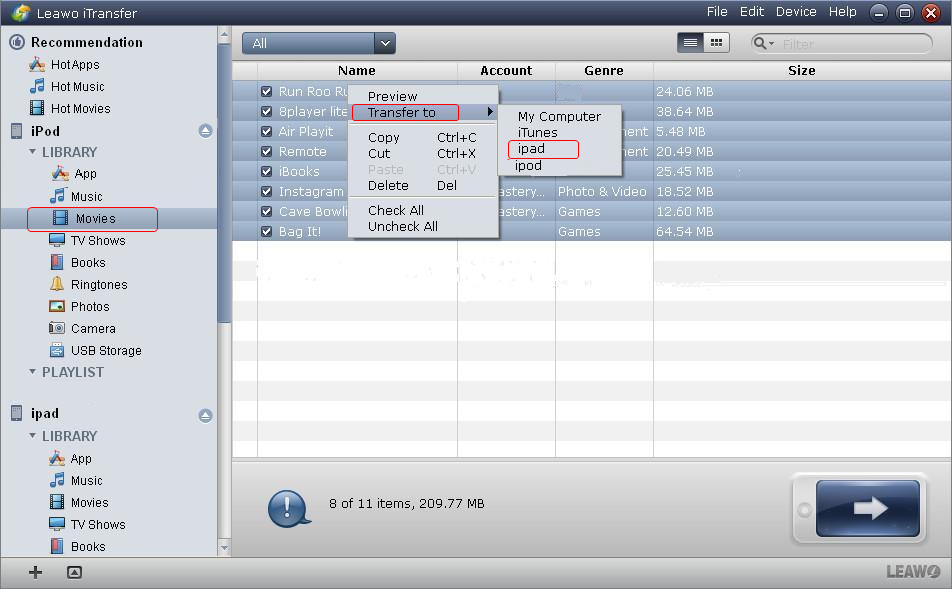
Task: Open TV Shows under ipad library
Action: pos(87,524)
